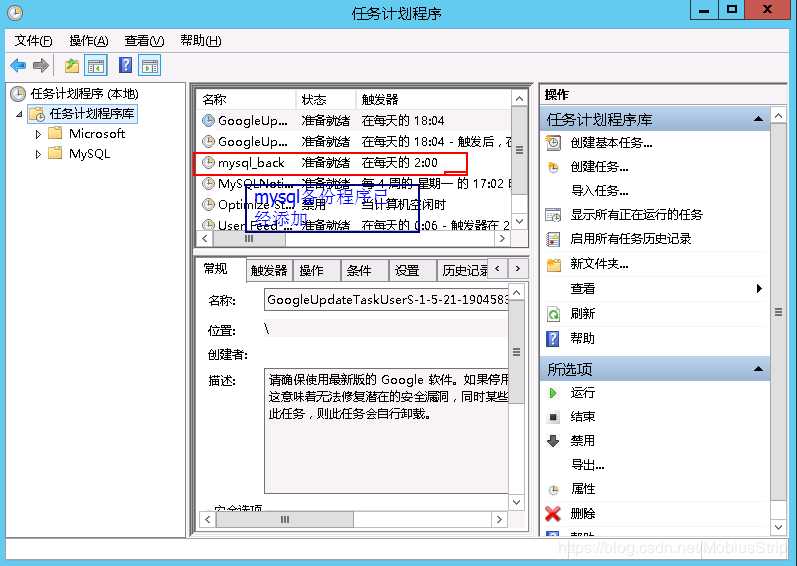Open the 操作(A) menu
The image size is (797, 566).
88,41
